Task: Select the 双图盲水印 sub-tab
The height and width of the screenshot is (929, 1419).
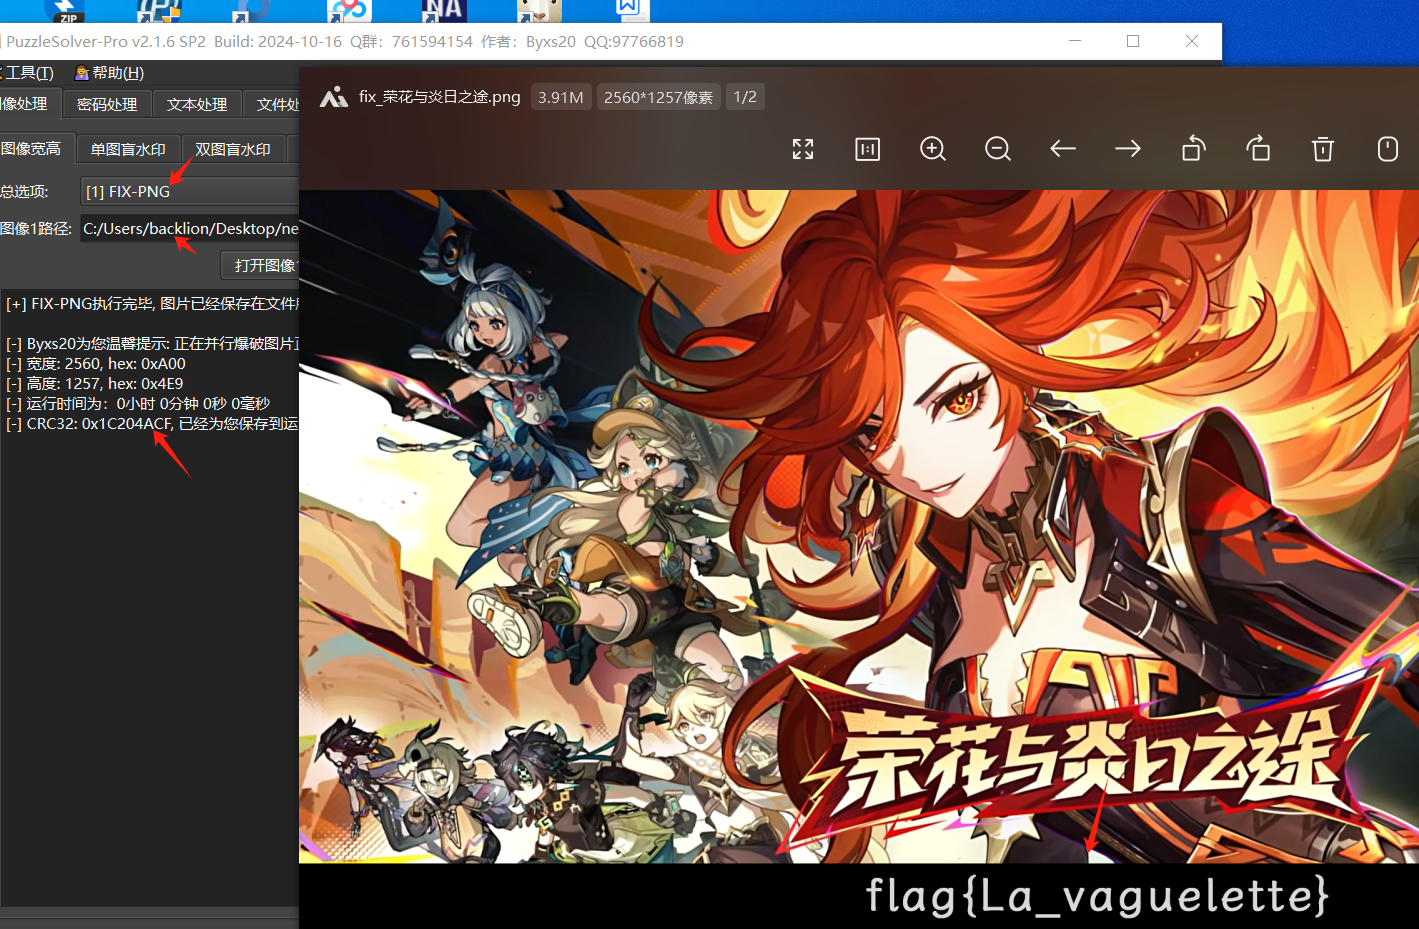Action: (233, 149)
